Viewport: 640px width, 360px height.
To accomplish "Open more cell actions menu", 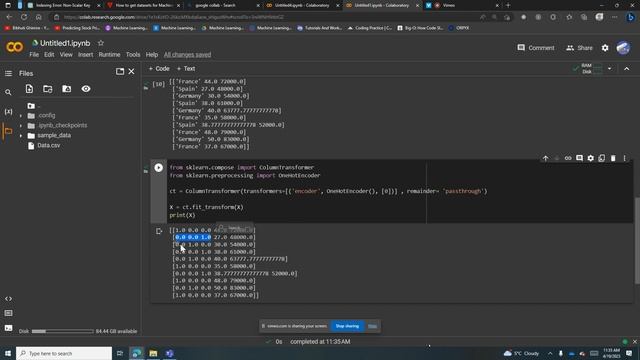I will click(x=624, y=158).
